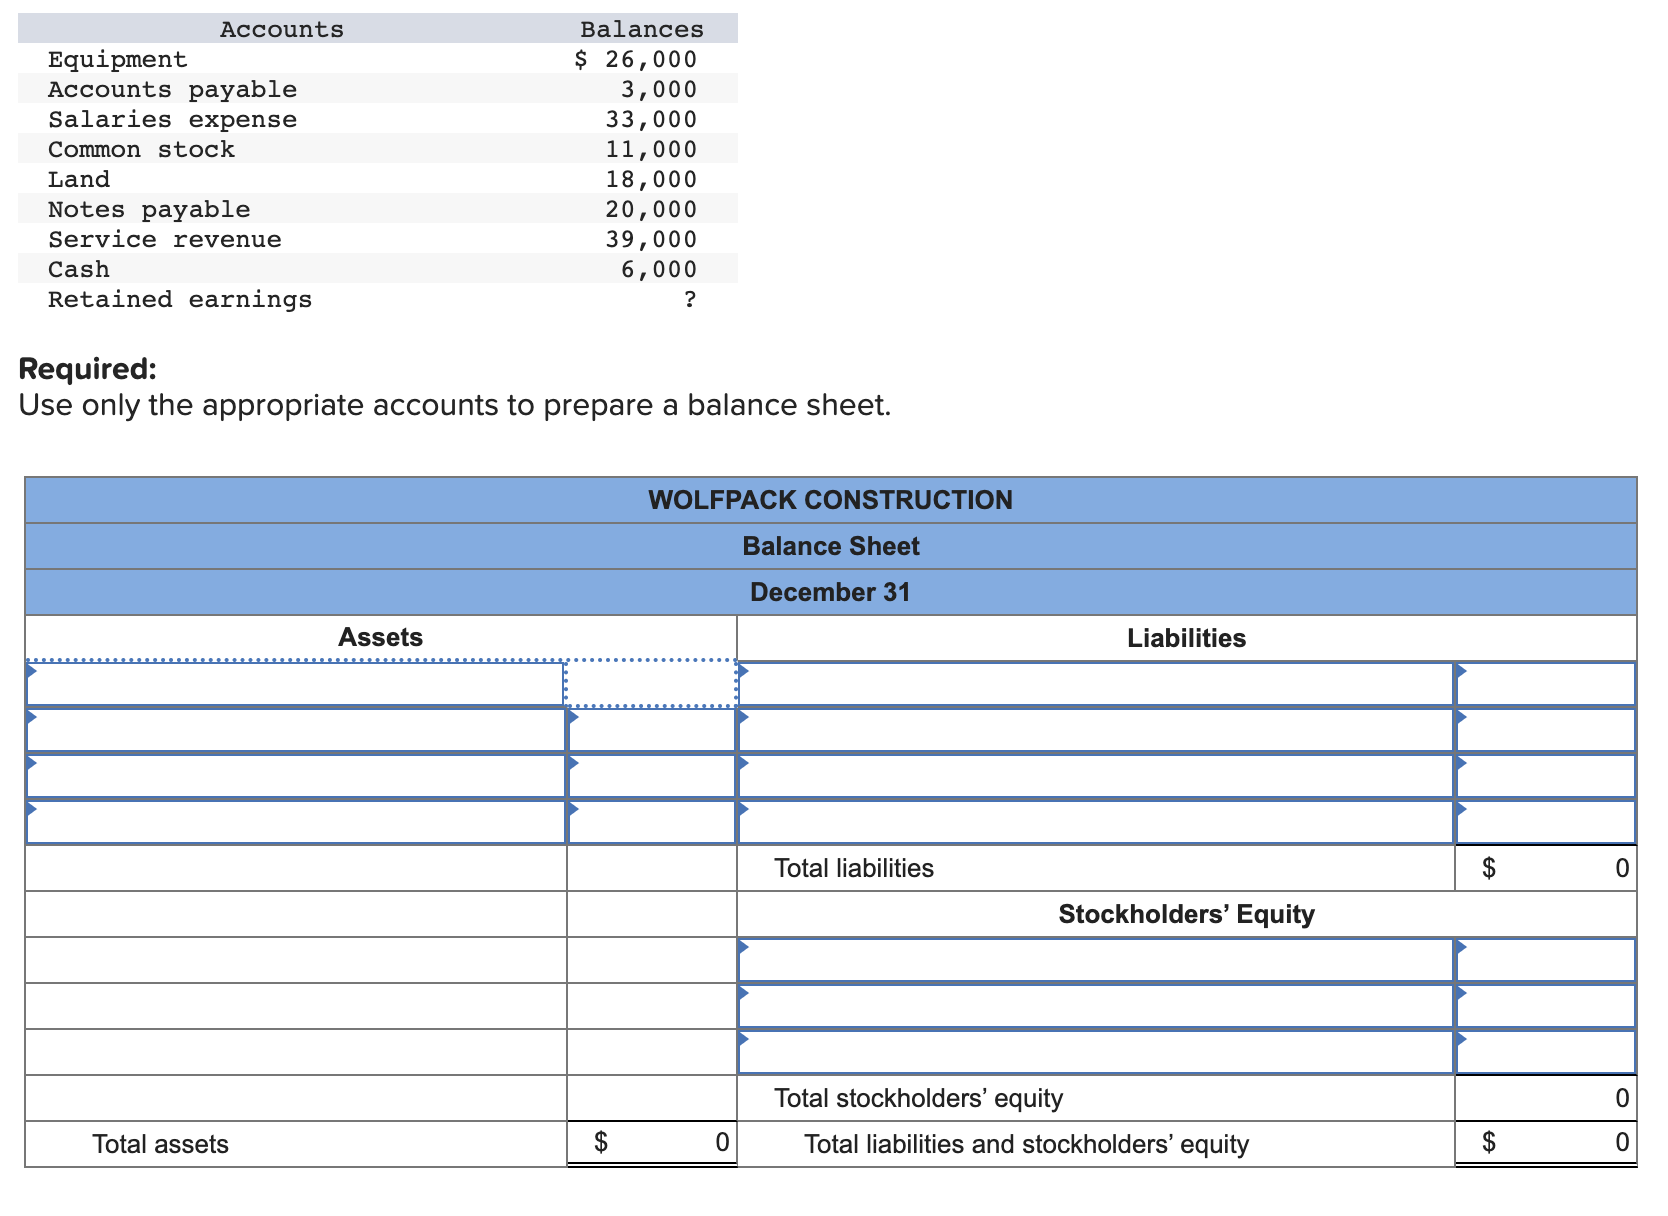The width and height of the screenshot is (1668, 1216).
Task: Open the second stockholders' equity account dropdown
Action: point(1095,1006)
